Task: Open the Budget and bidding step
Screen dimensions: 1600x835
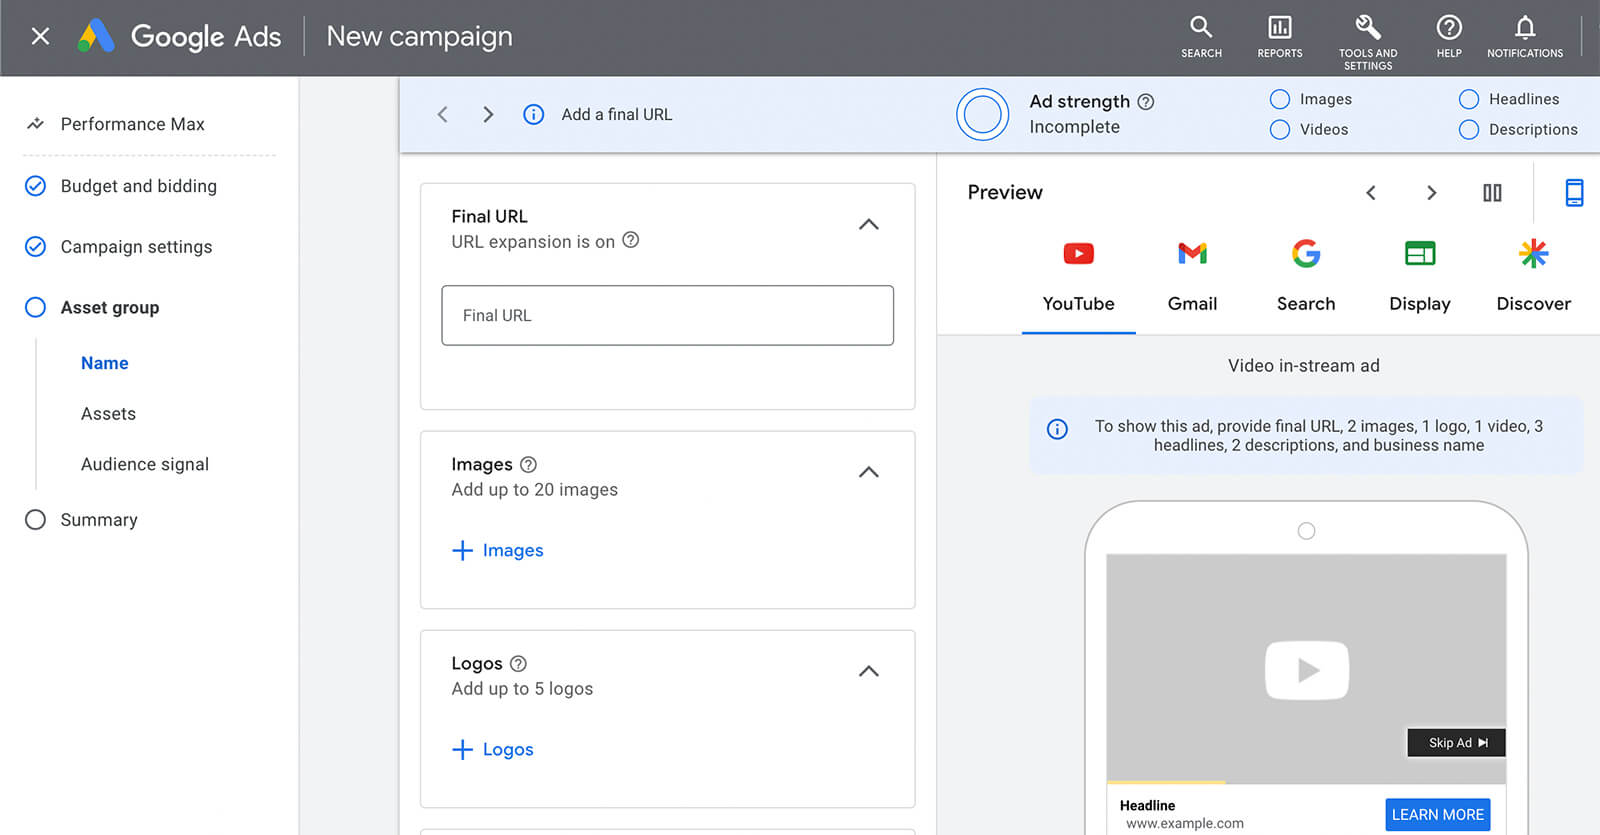Action: pyautogui.click(x=138, y=186)
